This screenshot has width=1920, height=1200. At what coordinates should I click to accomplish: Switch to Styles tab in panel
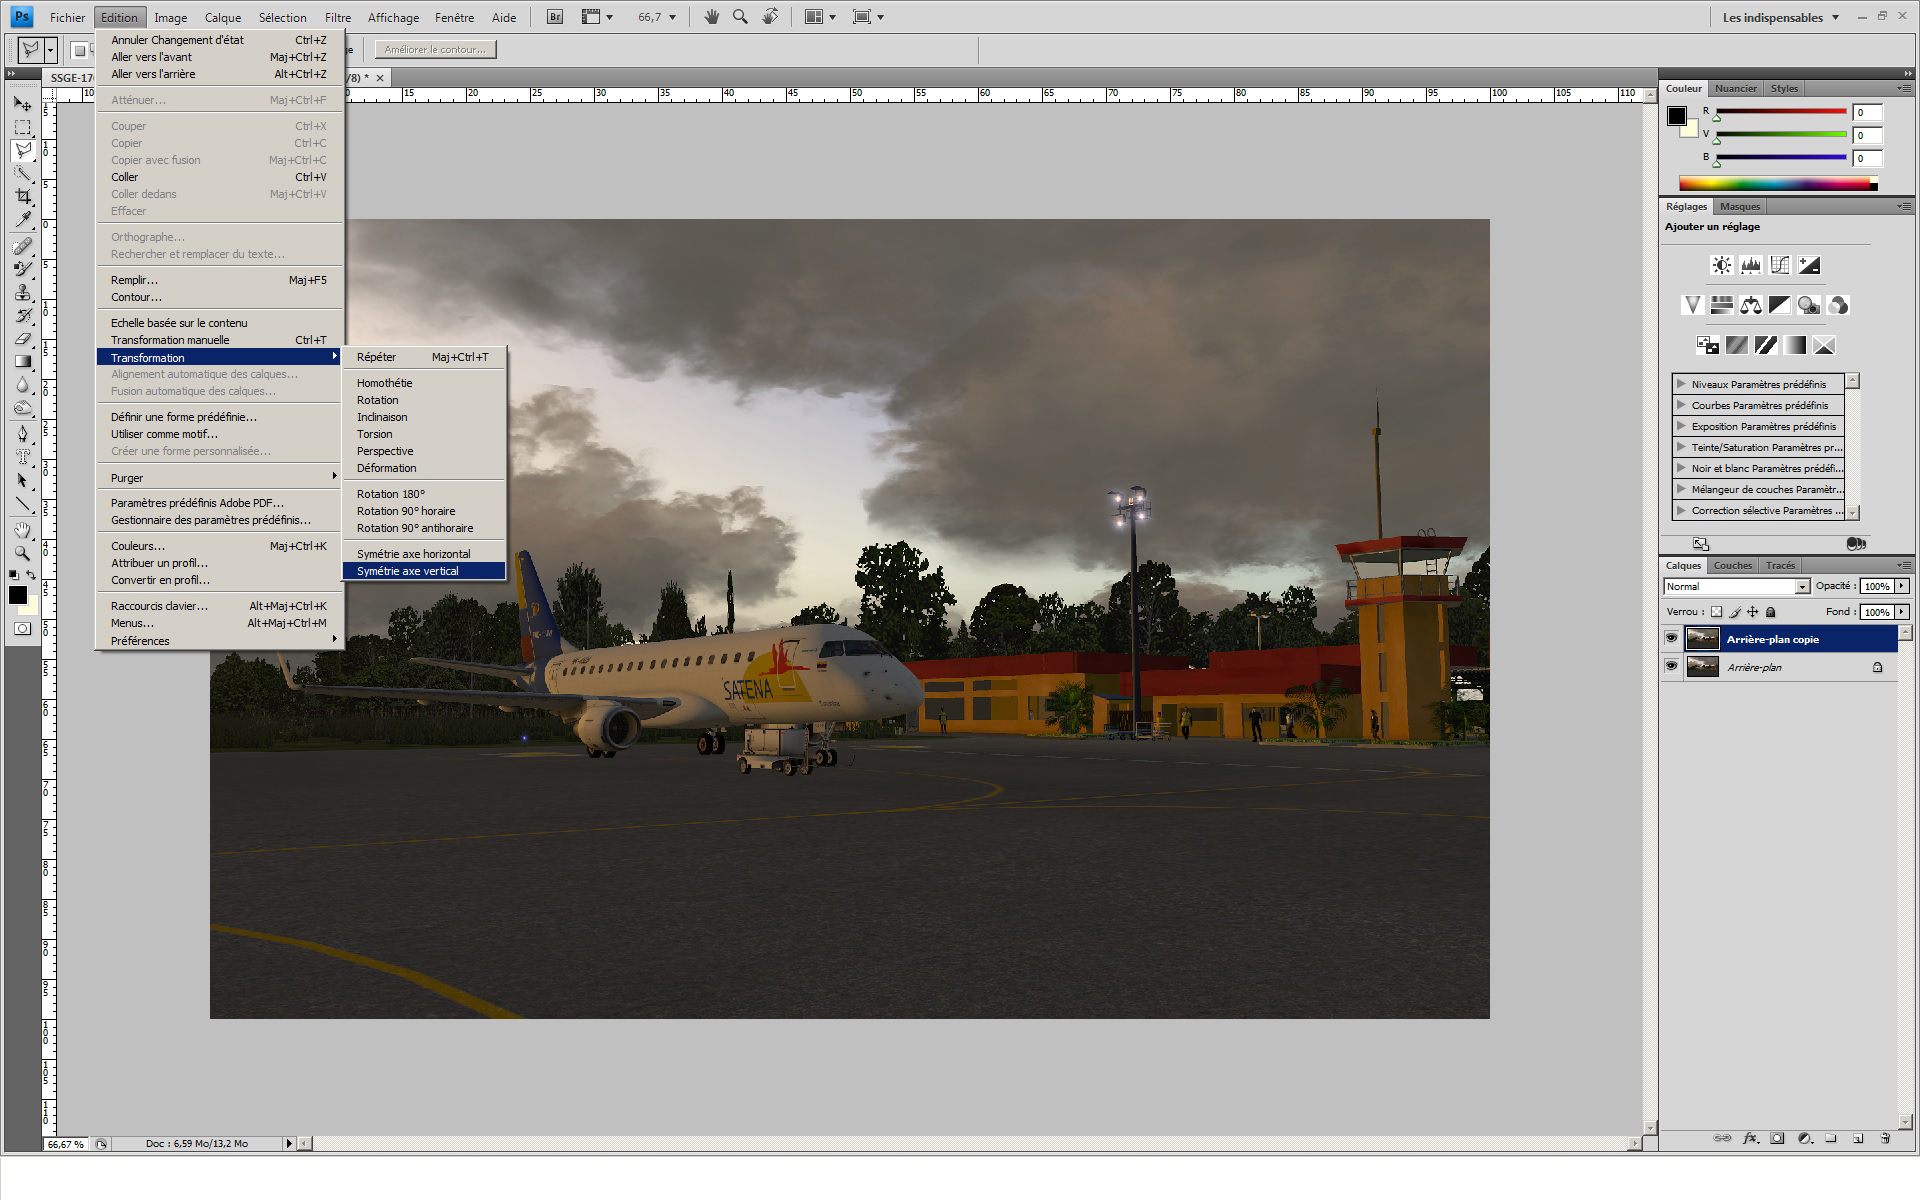click(1785, 87)
